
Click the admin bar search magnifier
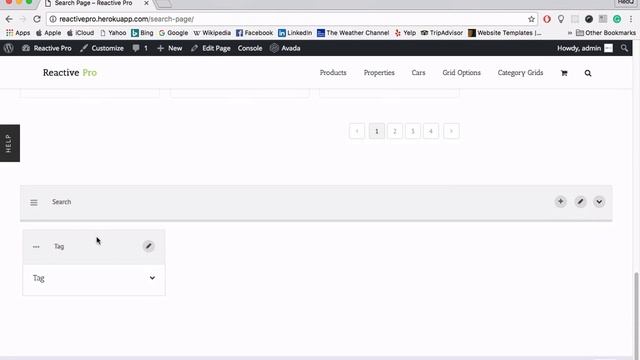(624, 48)
